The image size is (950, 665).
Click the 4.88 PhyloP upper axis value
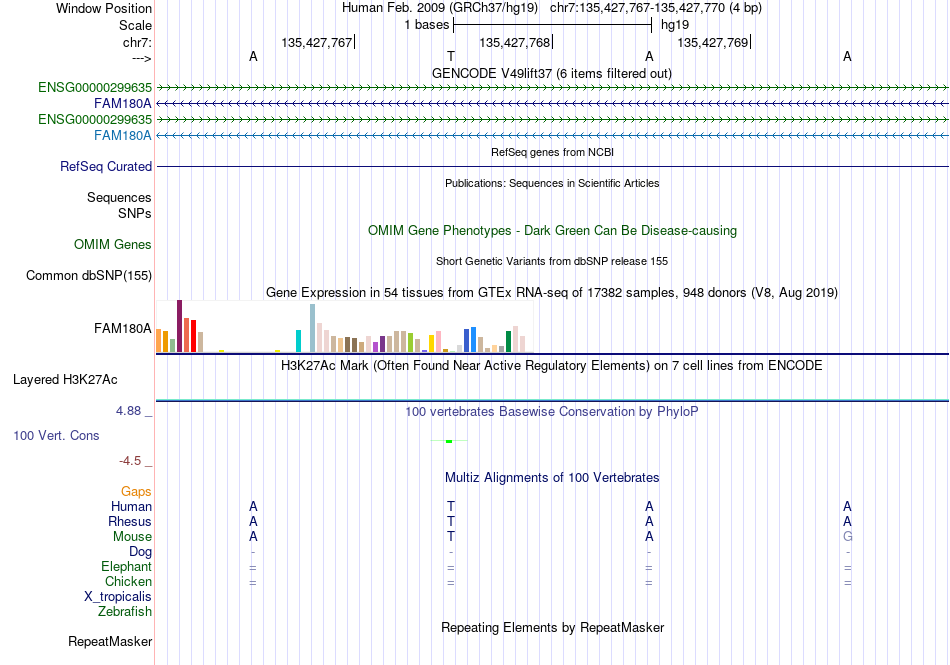pyautogui.click(x=128, y=411)
